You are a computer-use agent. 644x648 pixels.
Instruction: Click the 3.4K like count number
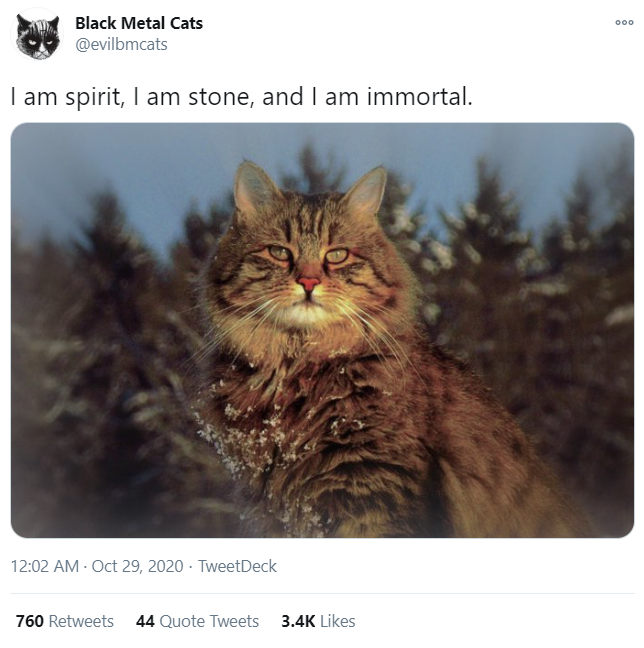(x=298, y=621)
